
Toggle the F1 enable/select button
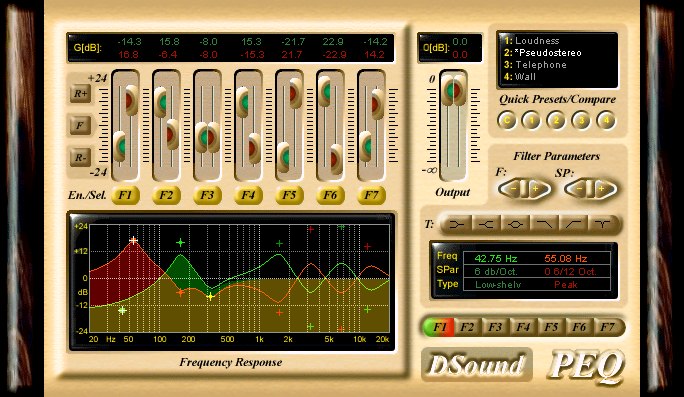click(x=126, y=195)
